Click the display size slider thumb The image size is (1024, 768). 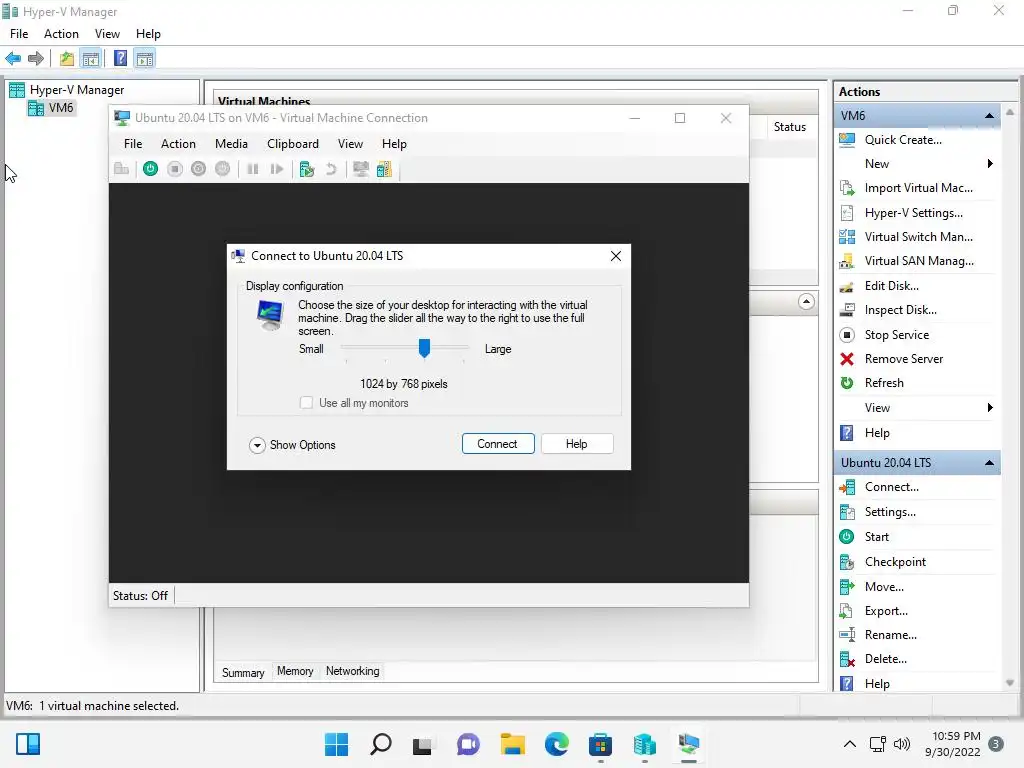click(x=424, y=349)
